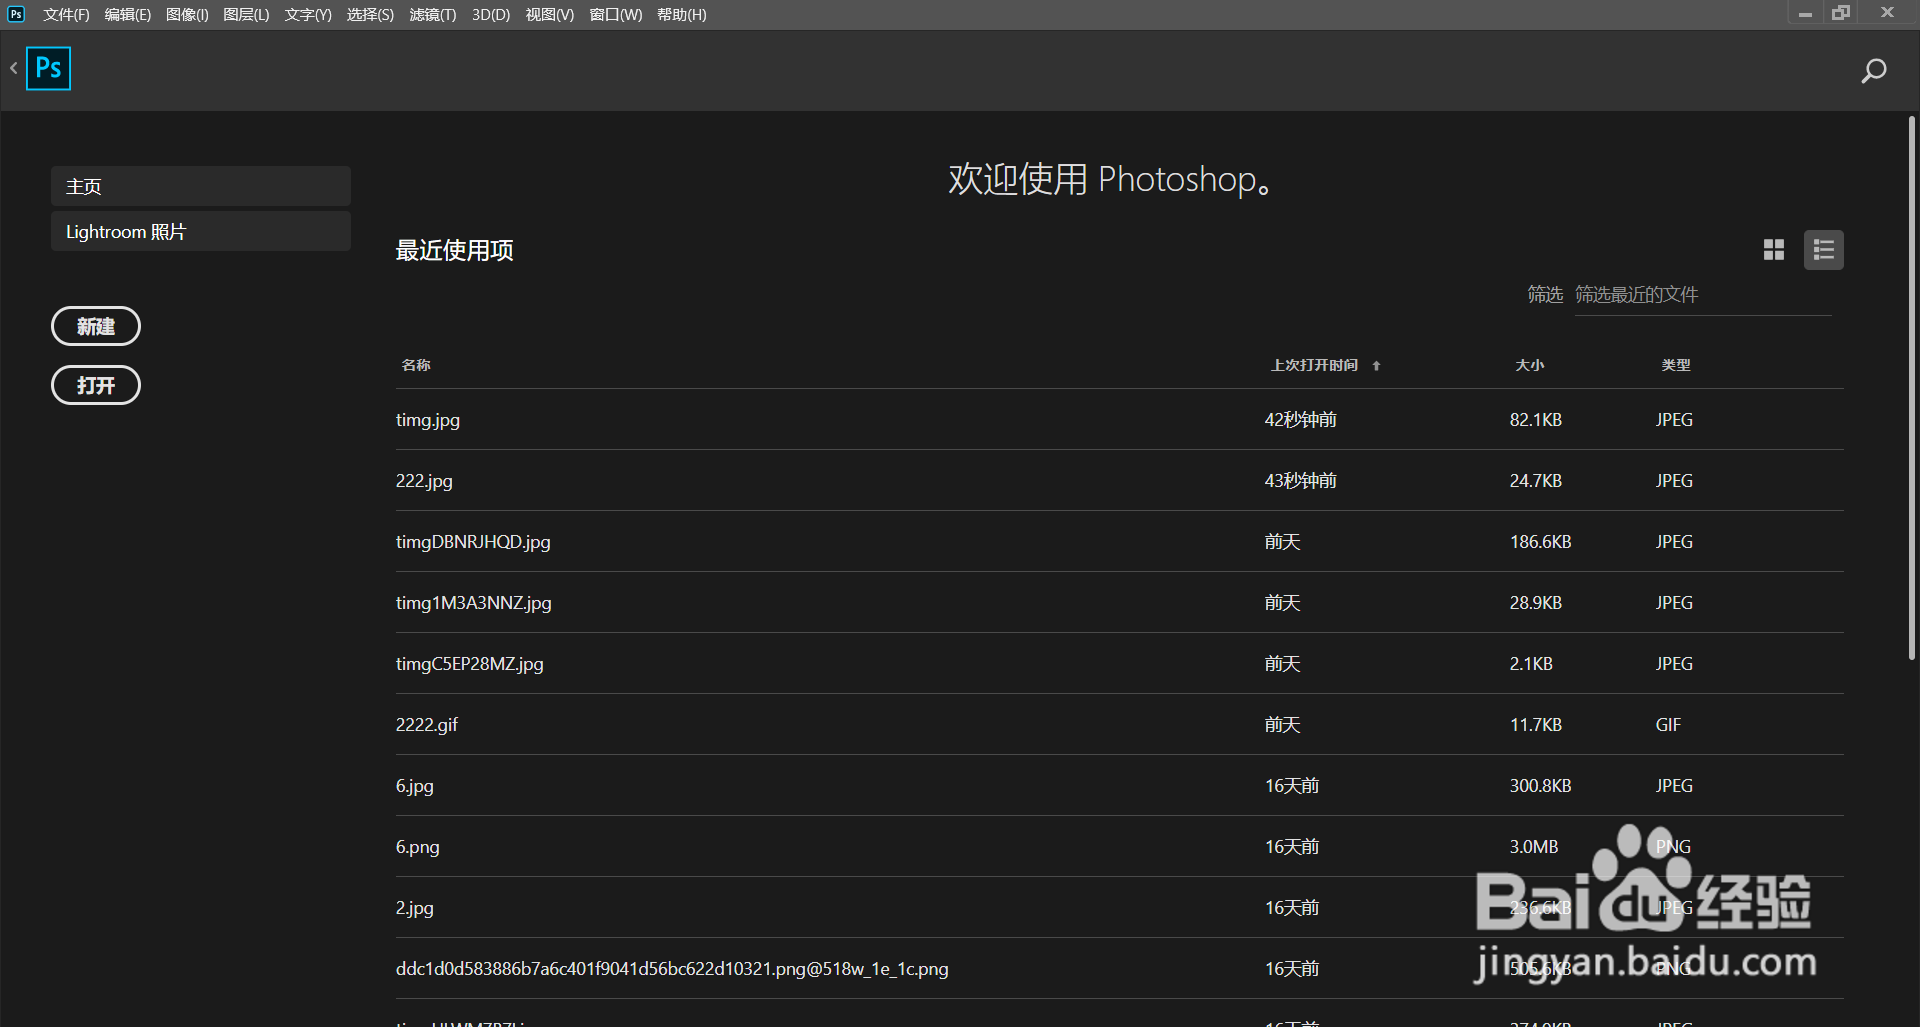Click the 11.7KB size cell

pos(1536,725)
